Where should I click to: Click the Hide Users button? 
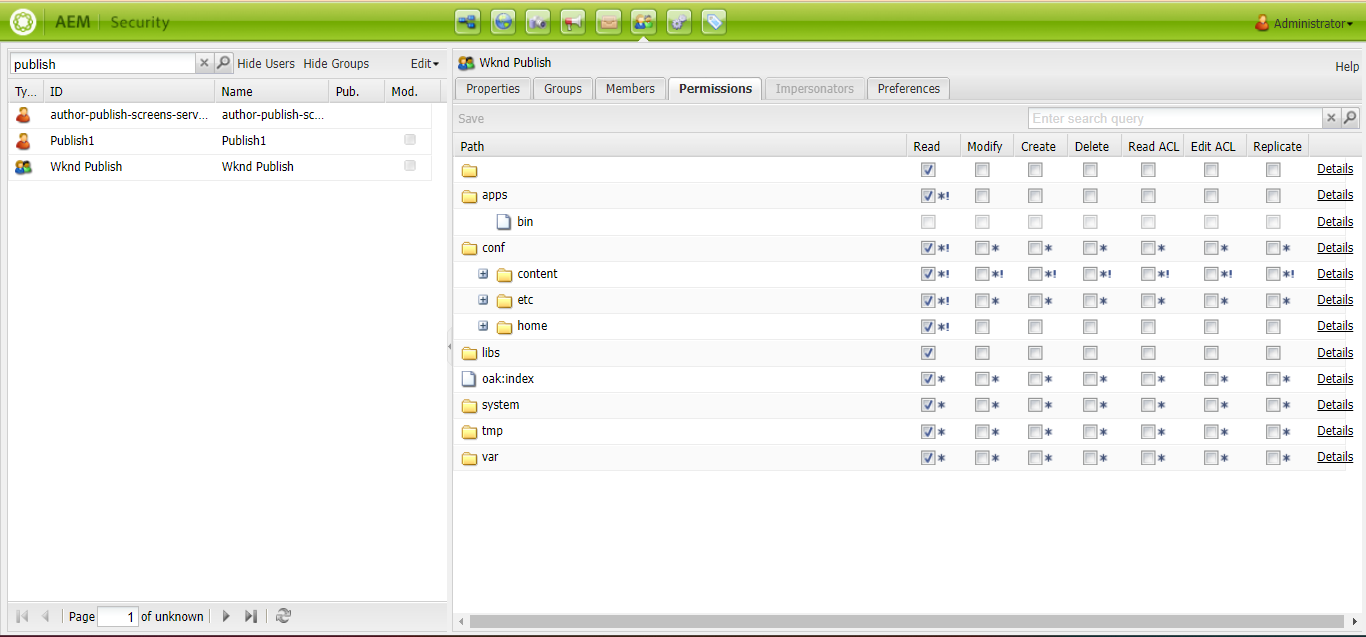click(x=266, y=63)
